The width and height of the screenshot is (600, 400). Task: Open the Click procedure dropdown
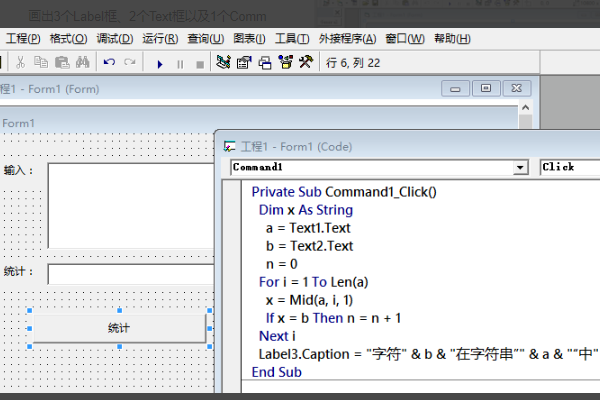[570, 168]
